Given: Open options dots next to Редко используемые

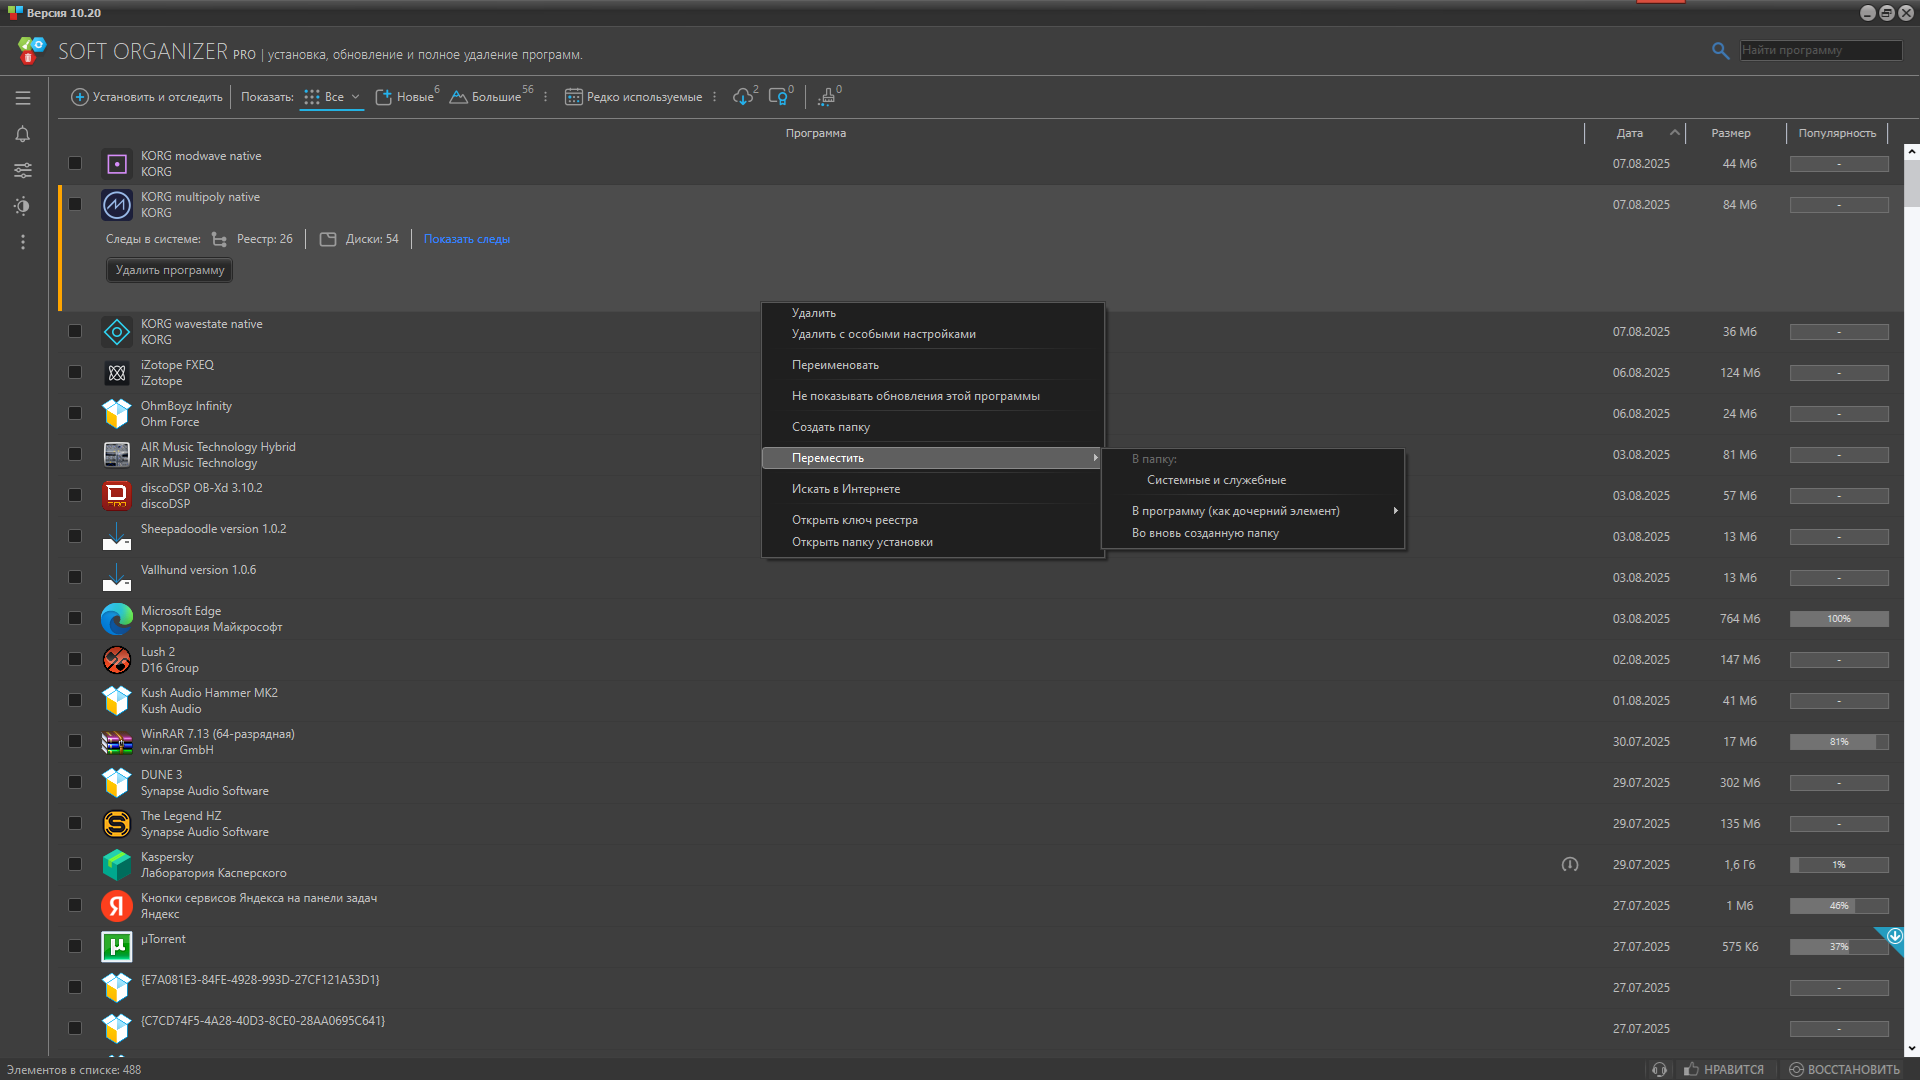Looking at the screenshot, I should coord(714,97).
